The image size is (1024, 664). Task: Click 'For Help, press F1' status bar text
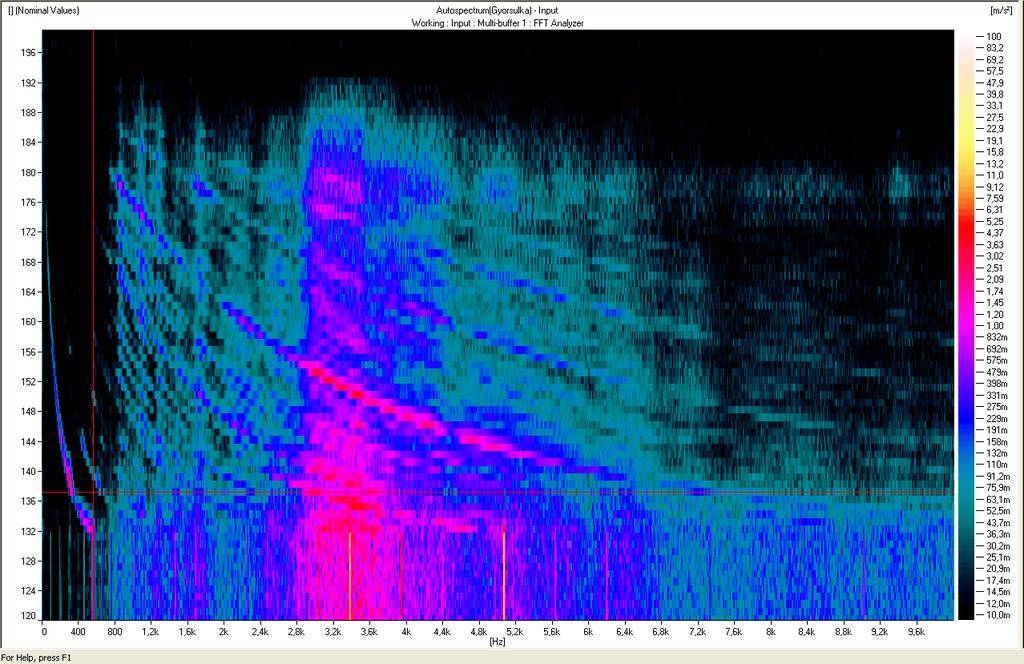[x=36, y=657]
